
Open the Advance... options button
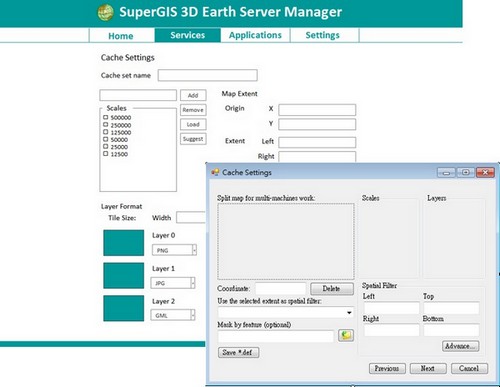click(x=461, y=346)
